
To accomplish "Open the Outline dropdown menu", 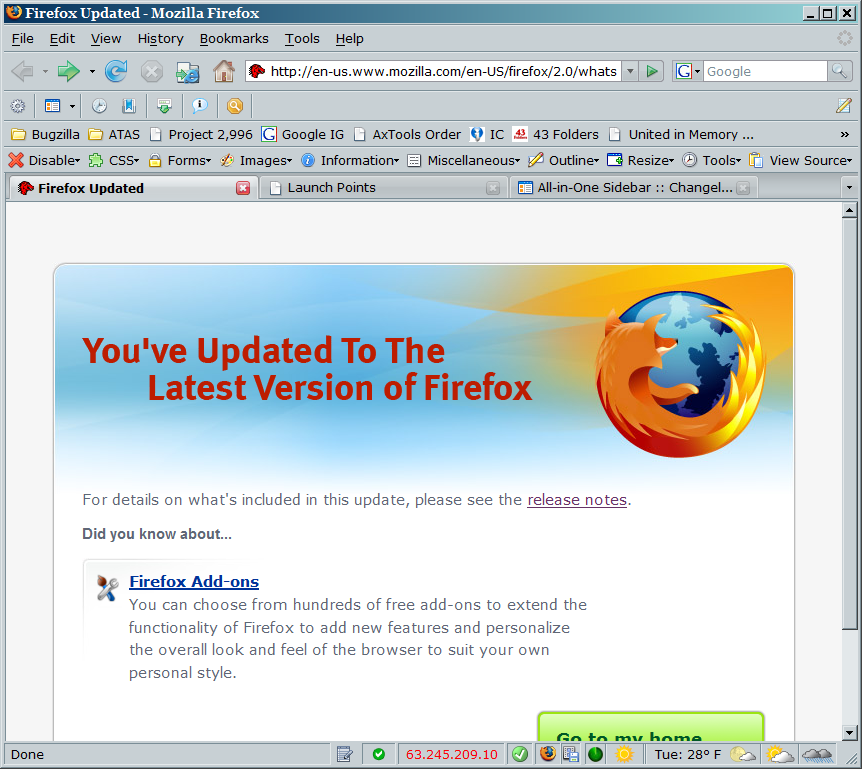I will [x=563, y=161].
